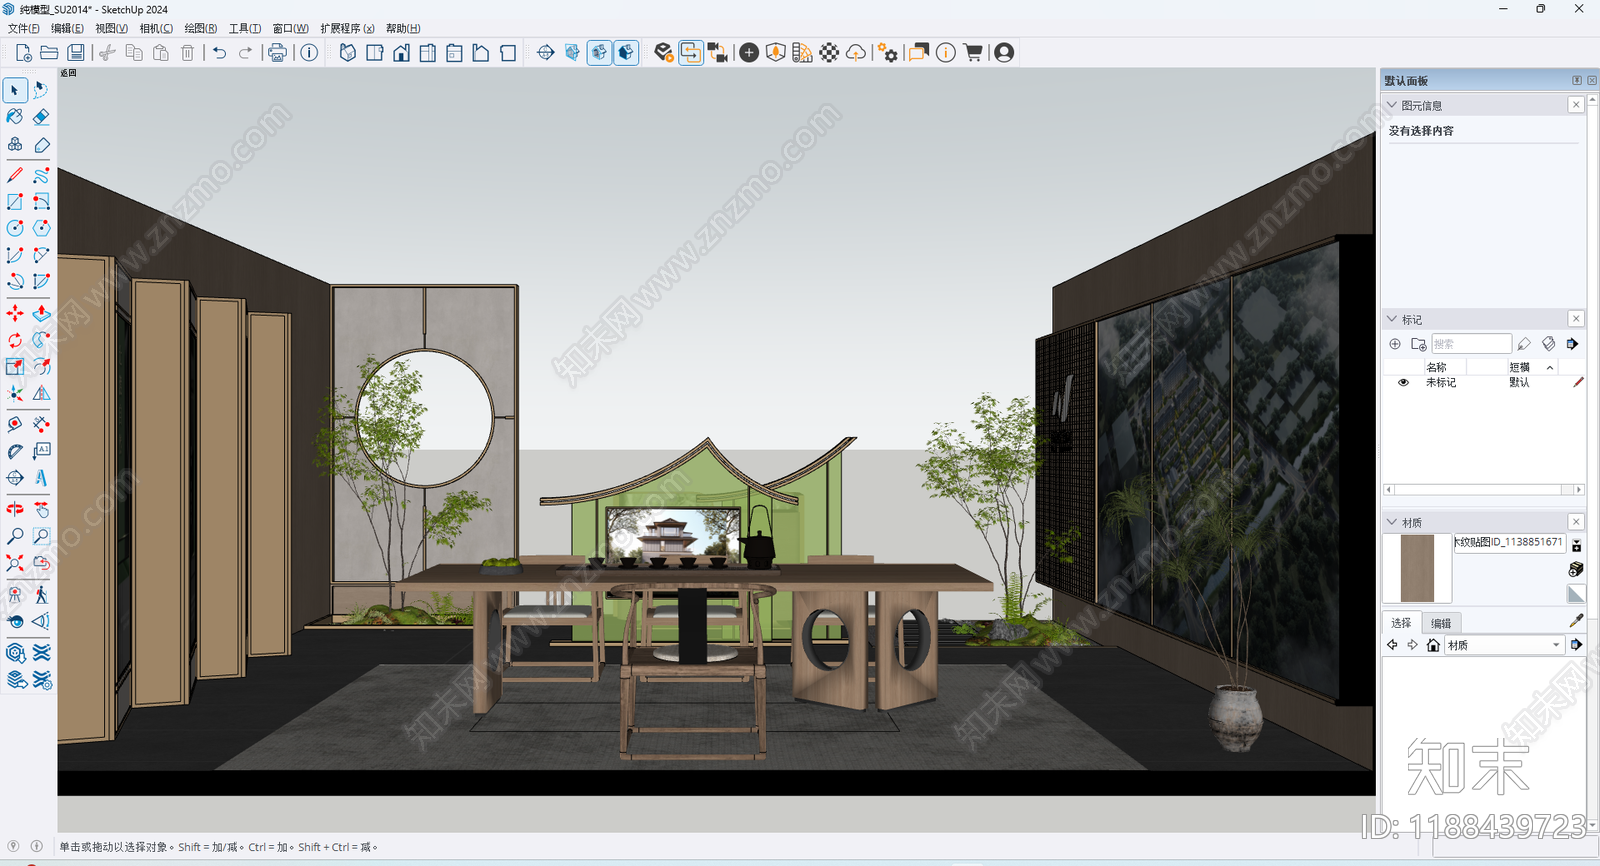Click the wood material preview swatch
This screenshot has width=1600, height=866.
[x=1417, y=568]
